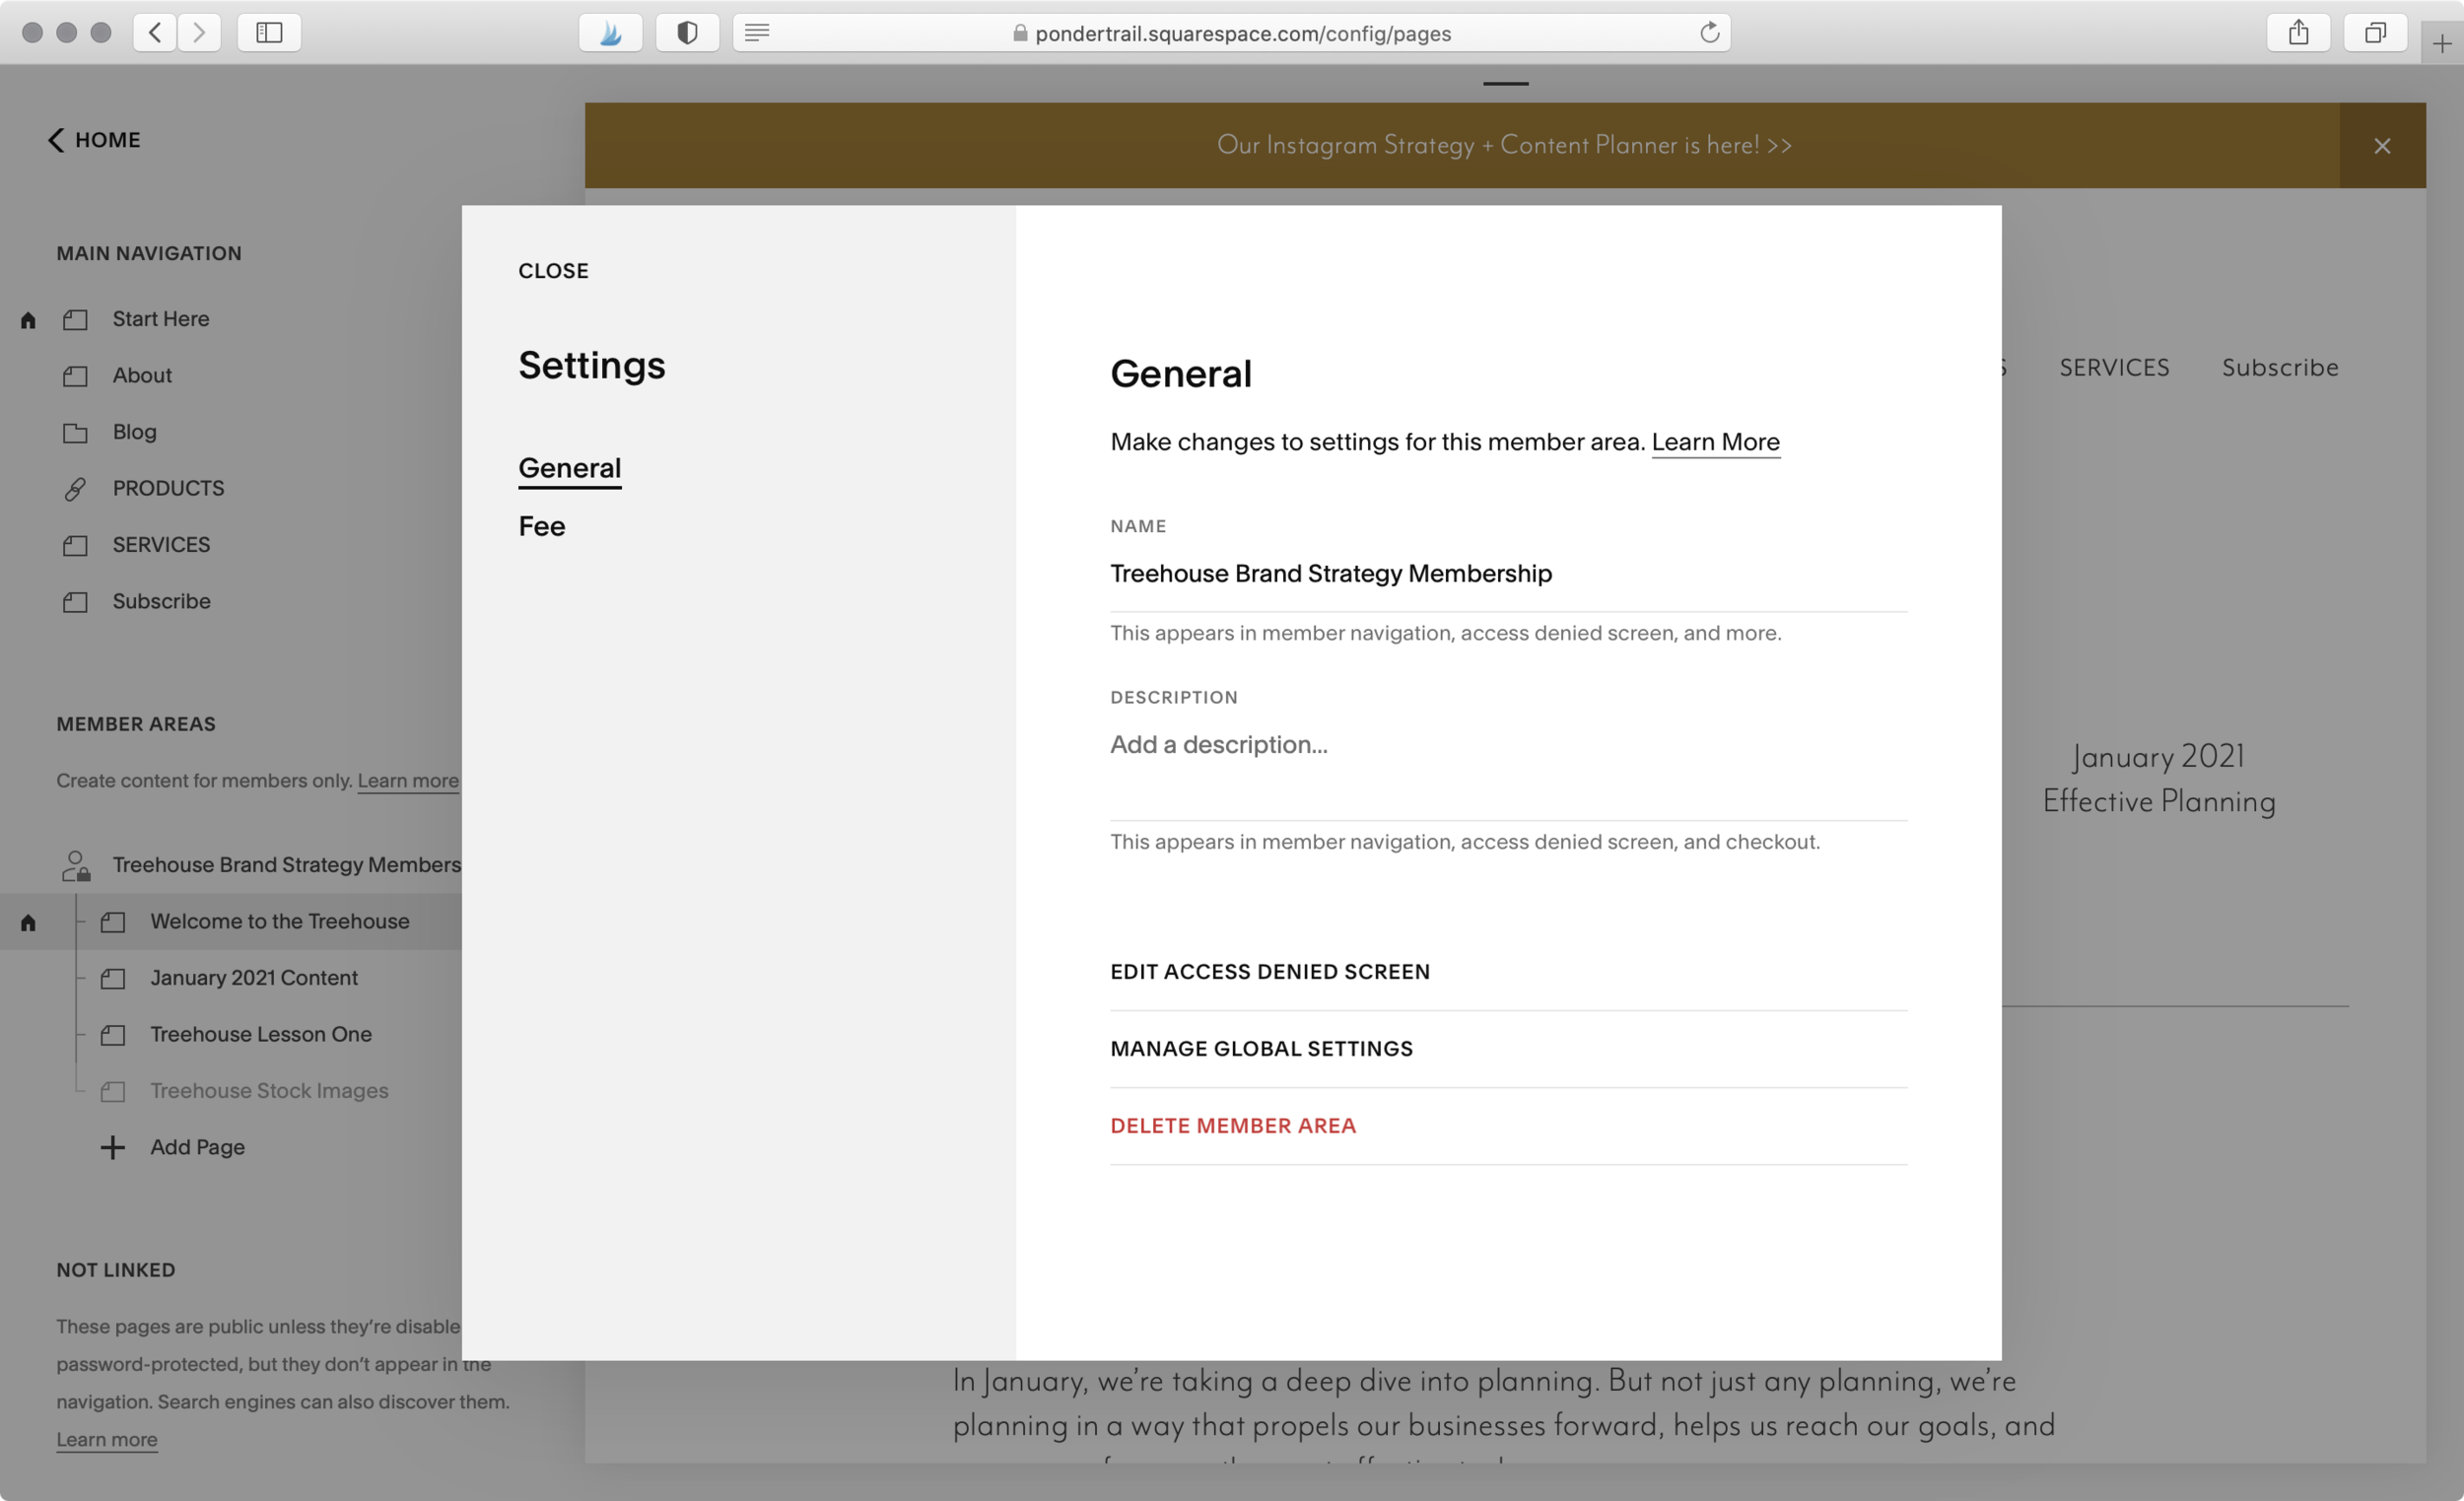Click the HOME back chevron
This screenshot has width=2464, height=1501.
click(x=56, y=140)
